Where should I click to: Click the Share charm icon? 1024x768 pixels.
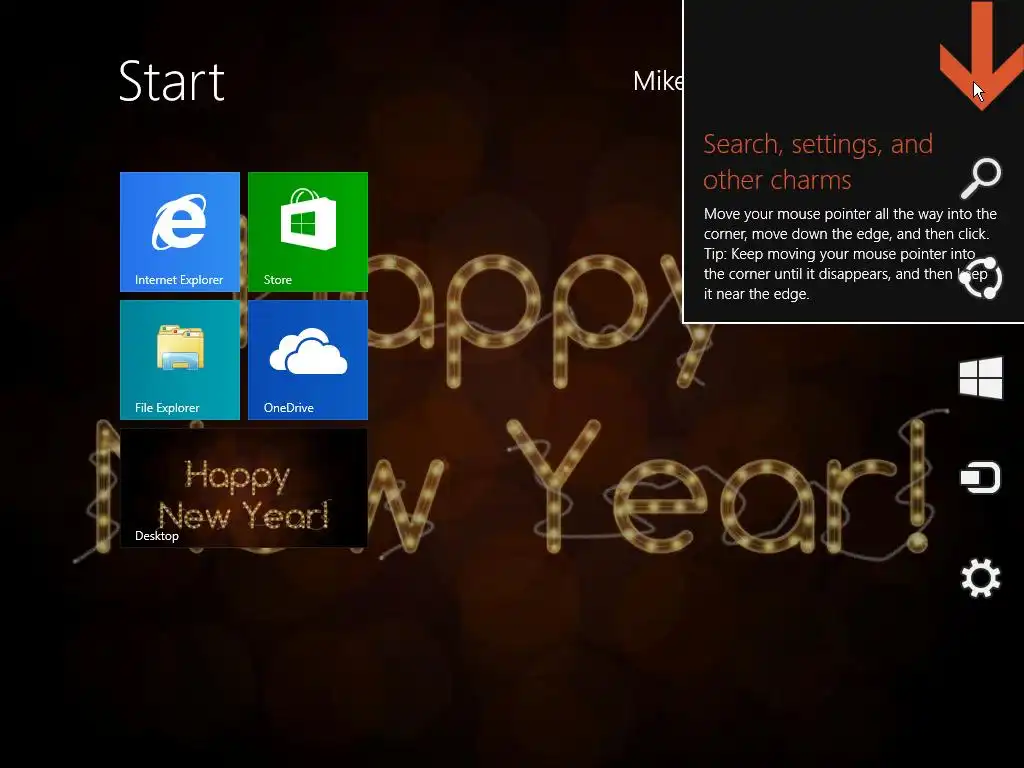pos(981,278)
